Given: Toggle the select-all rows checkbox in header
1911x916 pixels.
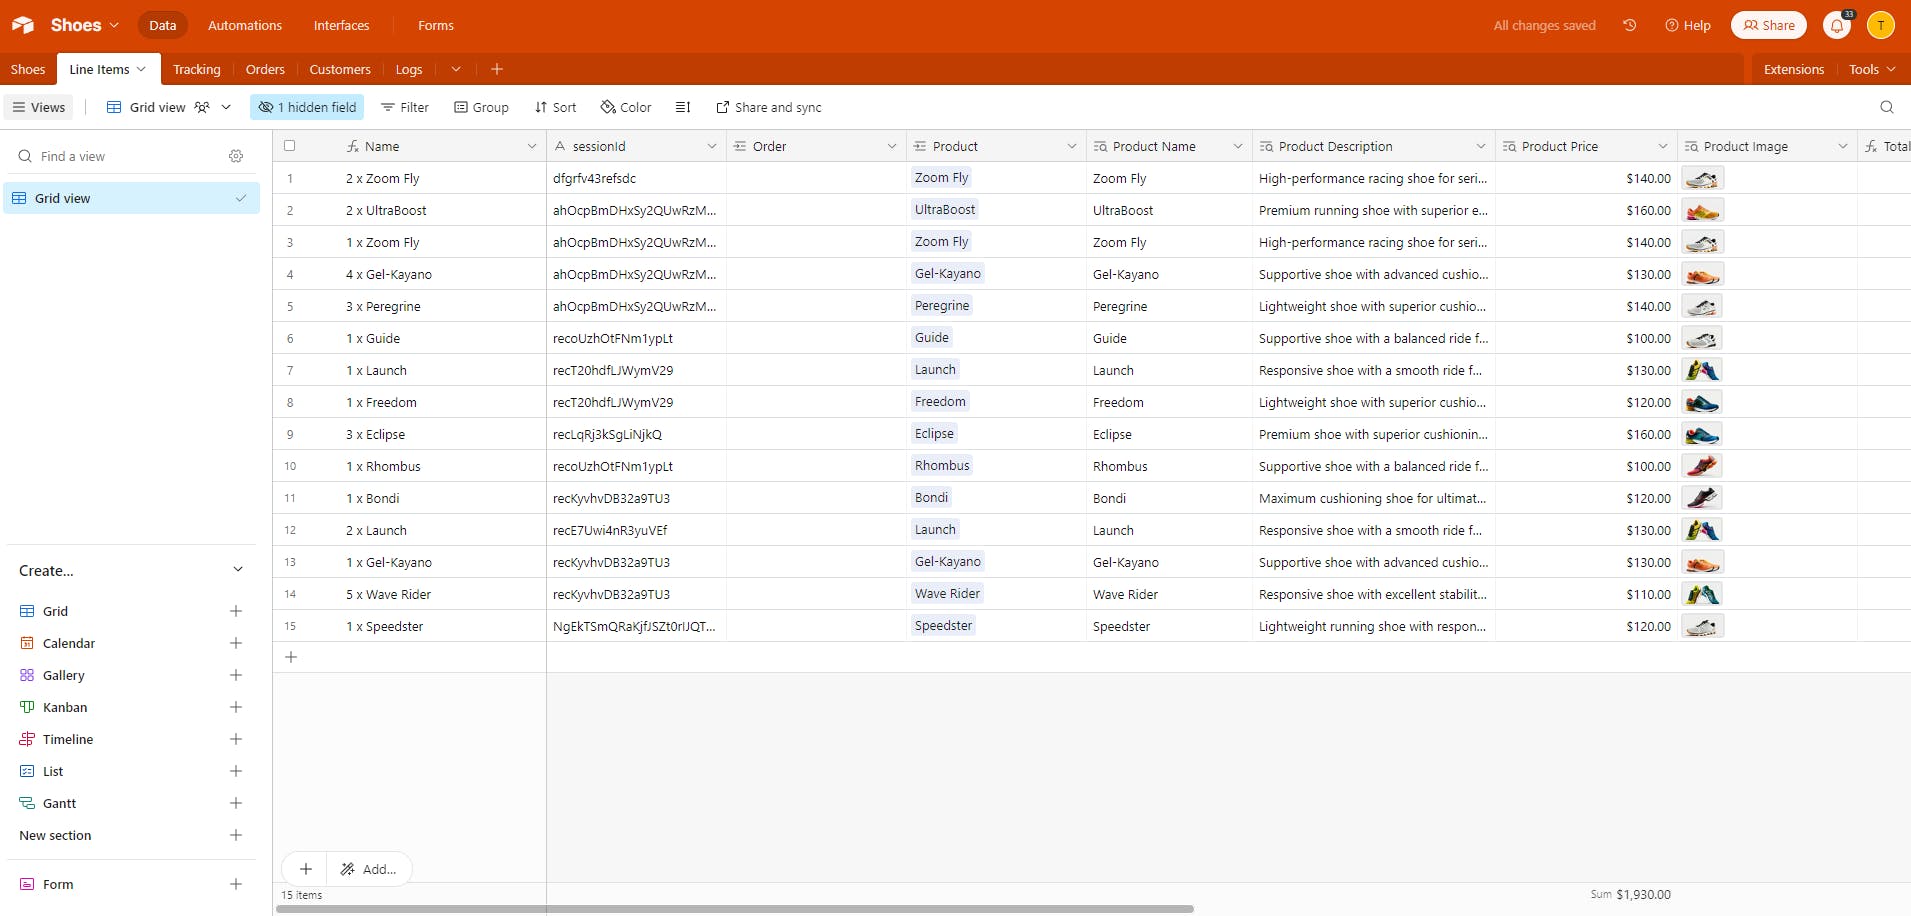Looking at the screenshot, I should point(290,146).
